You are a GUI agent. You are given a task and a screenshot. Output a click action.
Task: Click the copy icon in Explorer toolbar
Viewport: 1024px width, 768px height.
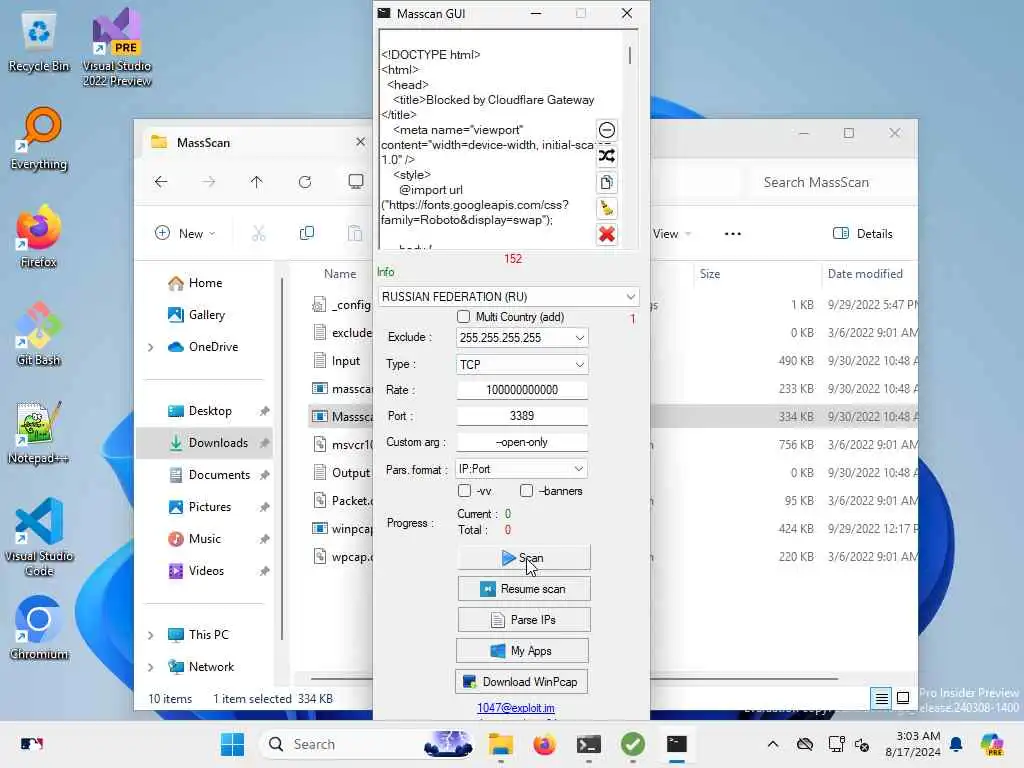306,233
